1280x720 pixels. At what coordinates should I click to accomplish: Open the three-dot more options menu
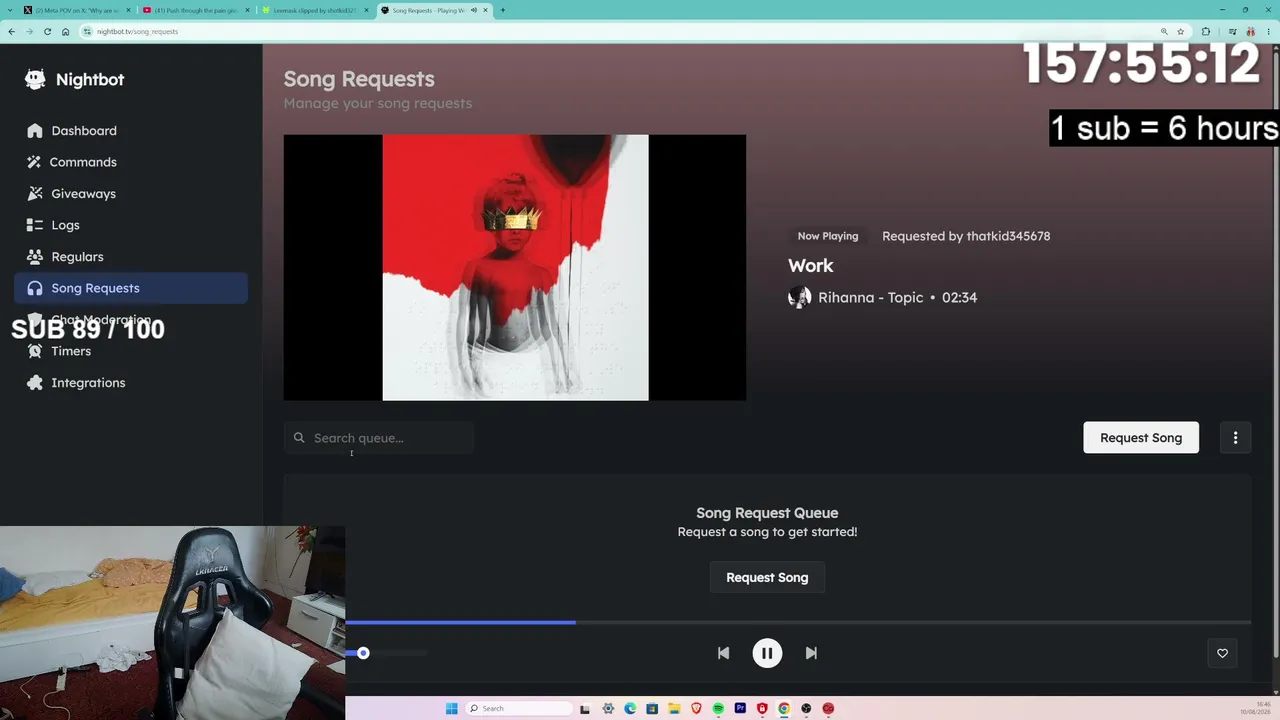1235,438
